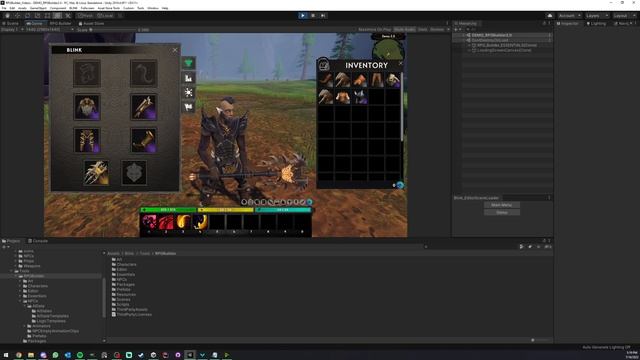Open the Account dropdown
The image size is (640, 360).
[569, 16]
